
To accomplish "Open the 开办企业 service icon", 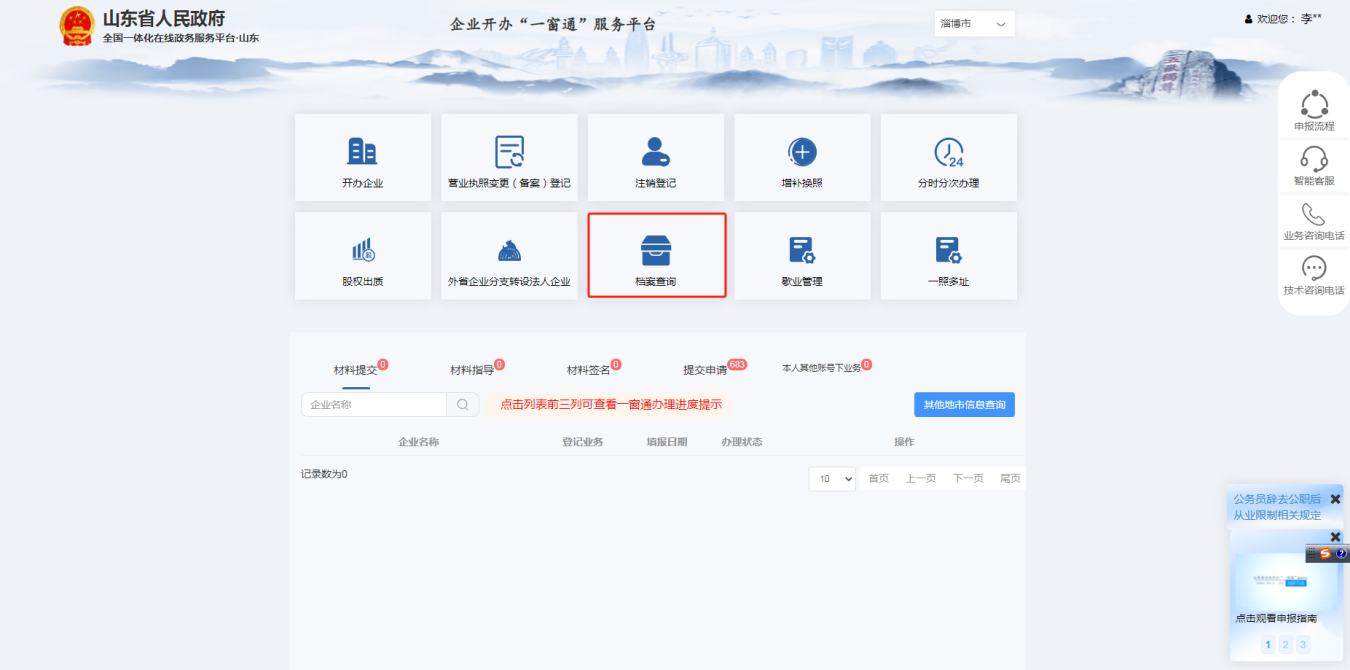I will coord(362,151).
